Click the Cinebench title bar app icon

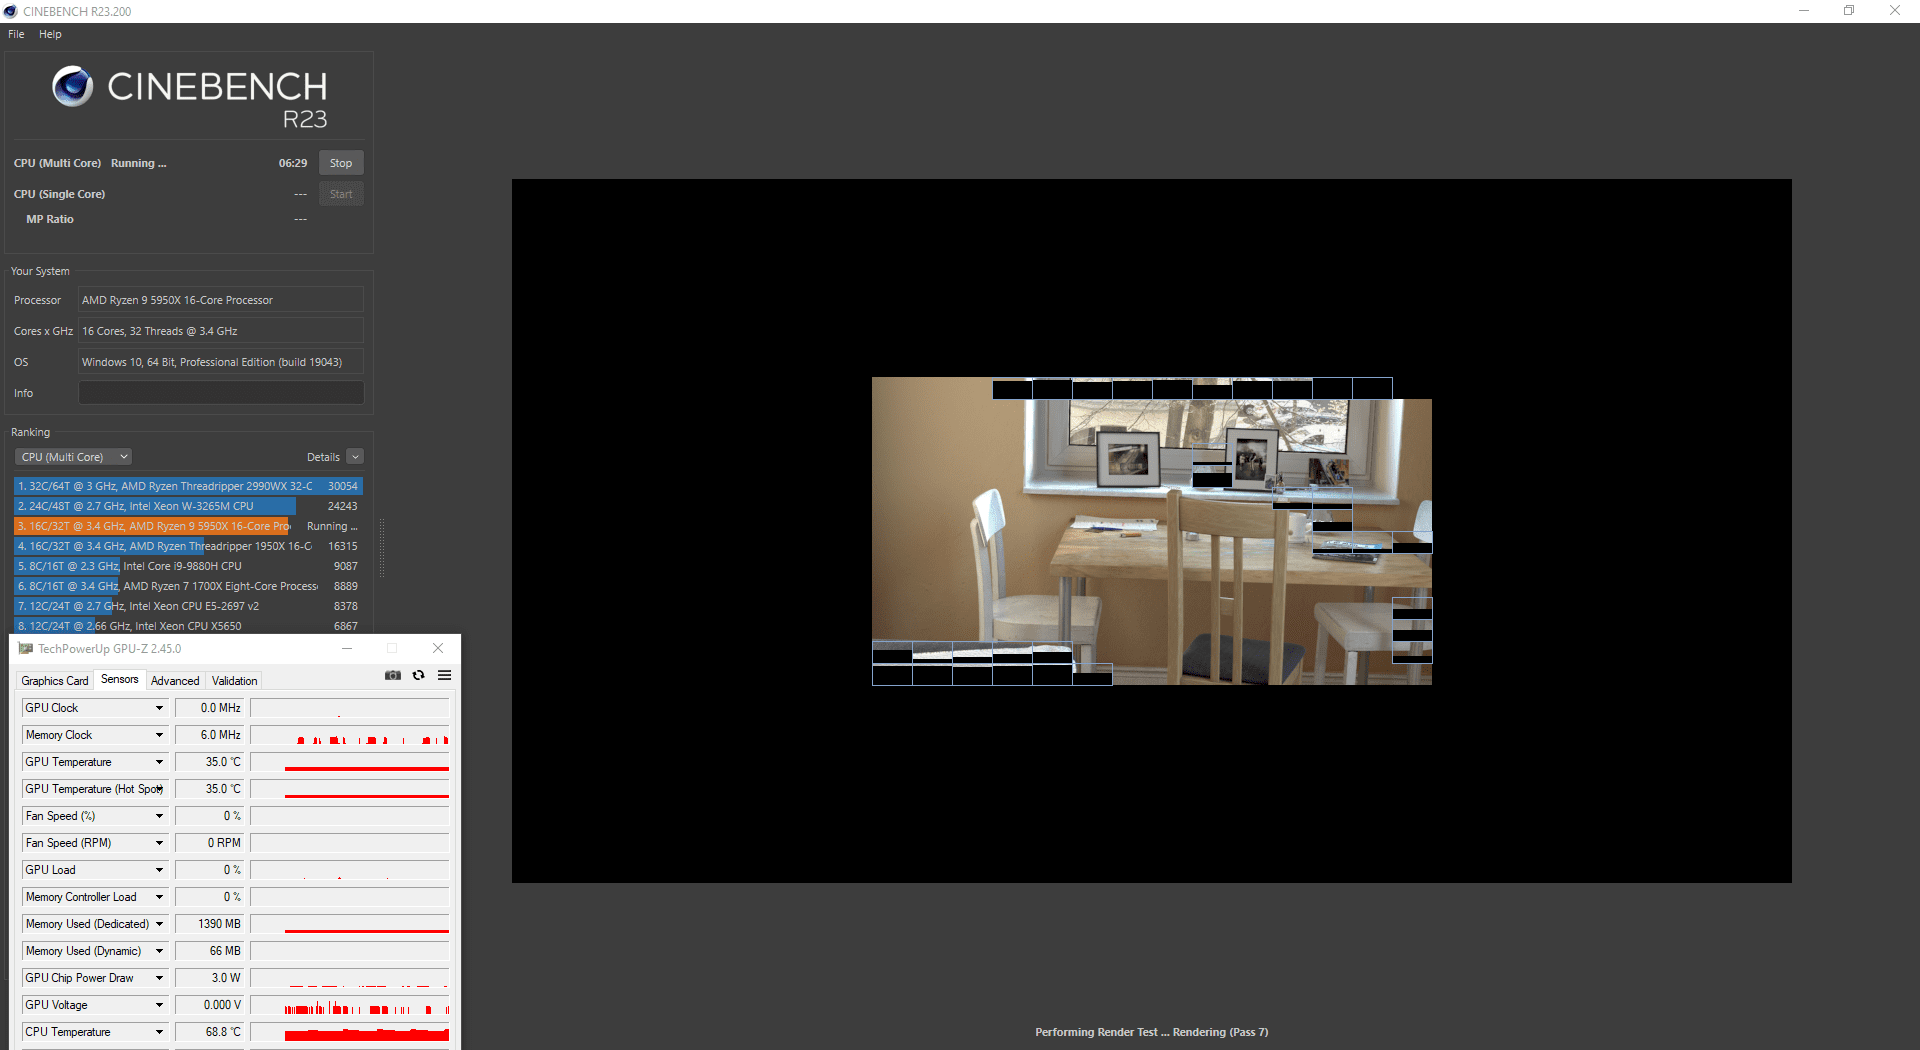pos(11,11)
